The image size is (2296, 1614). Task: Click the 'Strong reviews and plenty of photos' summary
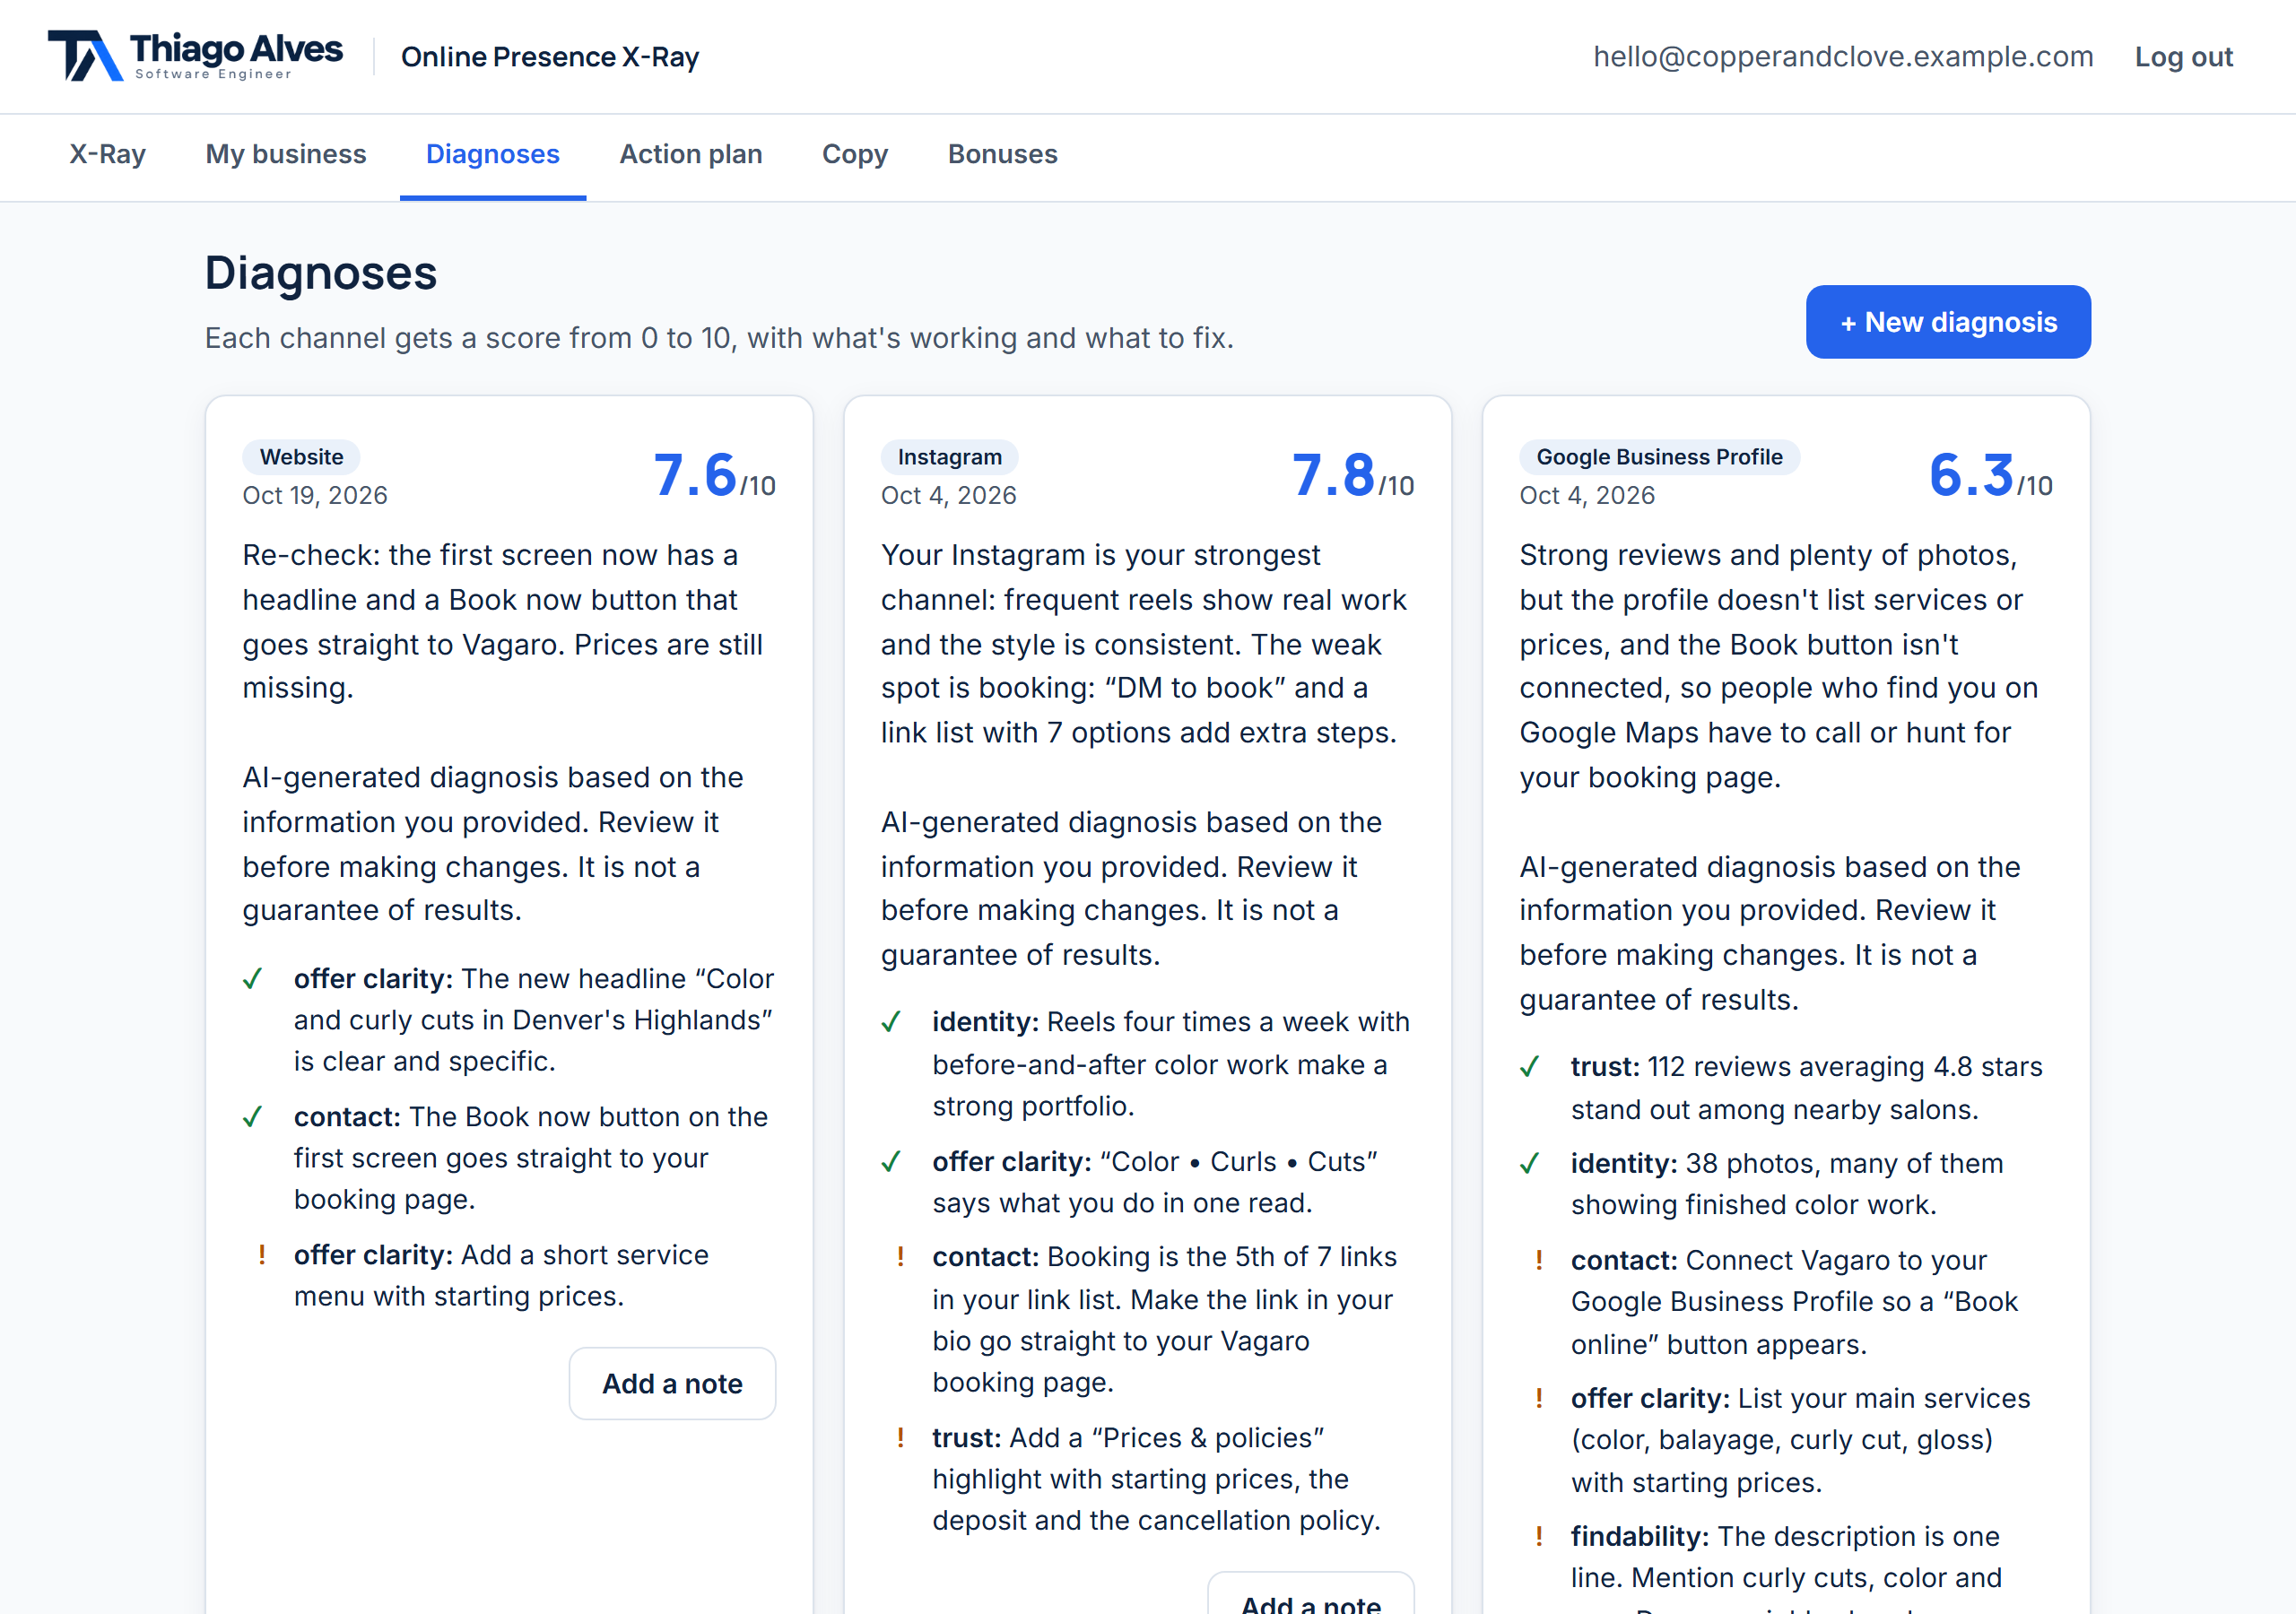pos(1781,665)
